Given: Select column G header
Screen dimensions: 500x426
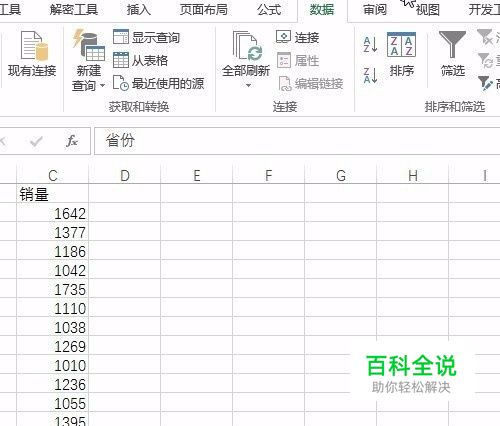Looking at the screenshot, I should point(341,175).
